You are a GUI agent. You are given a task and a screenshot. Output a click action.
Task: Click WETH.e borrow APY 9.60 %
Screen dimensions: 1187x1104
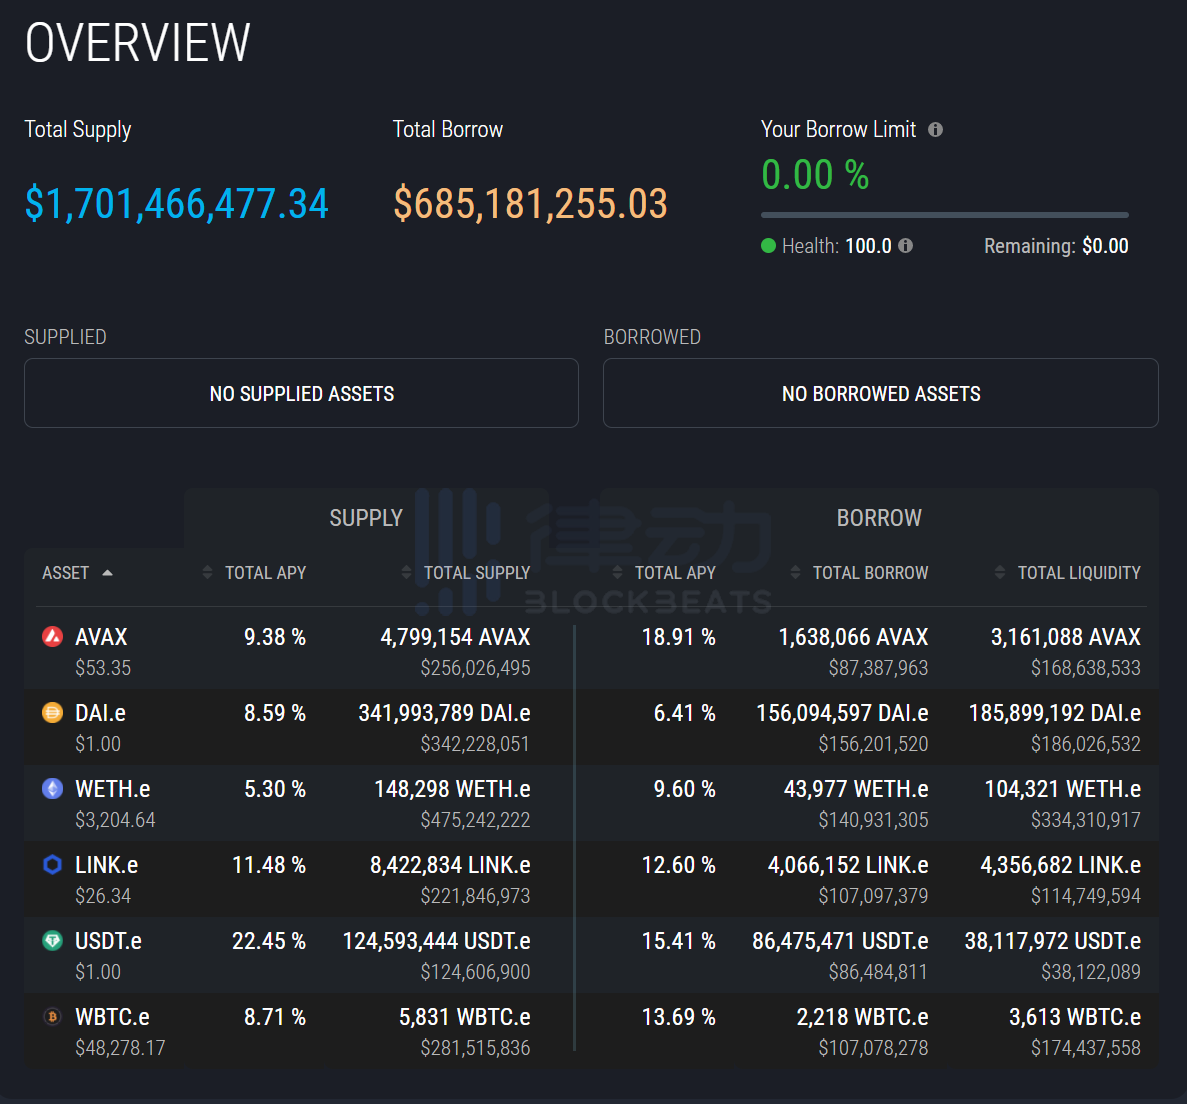(684, 788)
